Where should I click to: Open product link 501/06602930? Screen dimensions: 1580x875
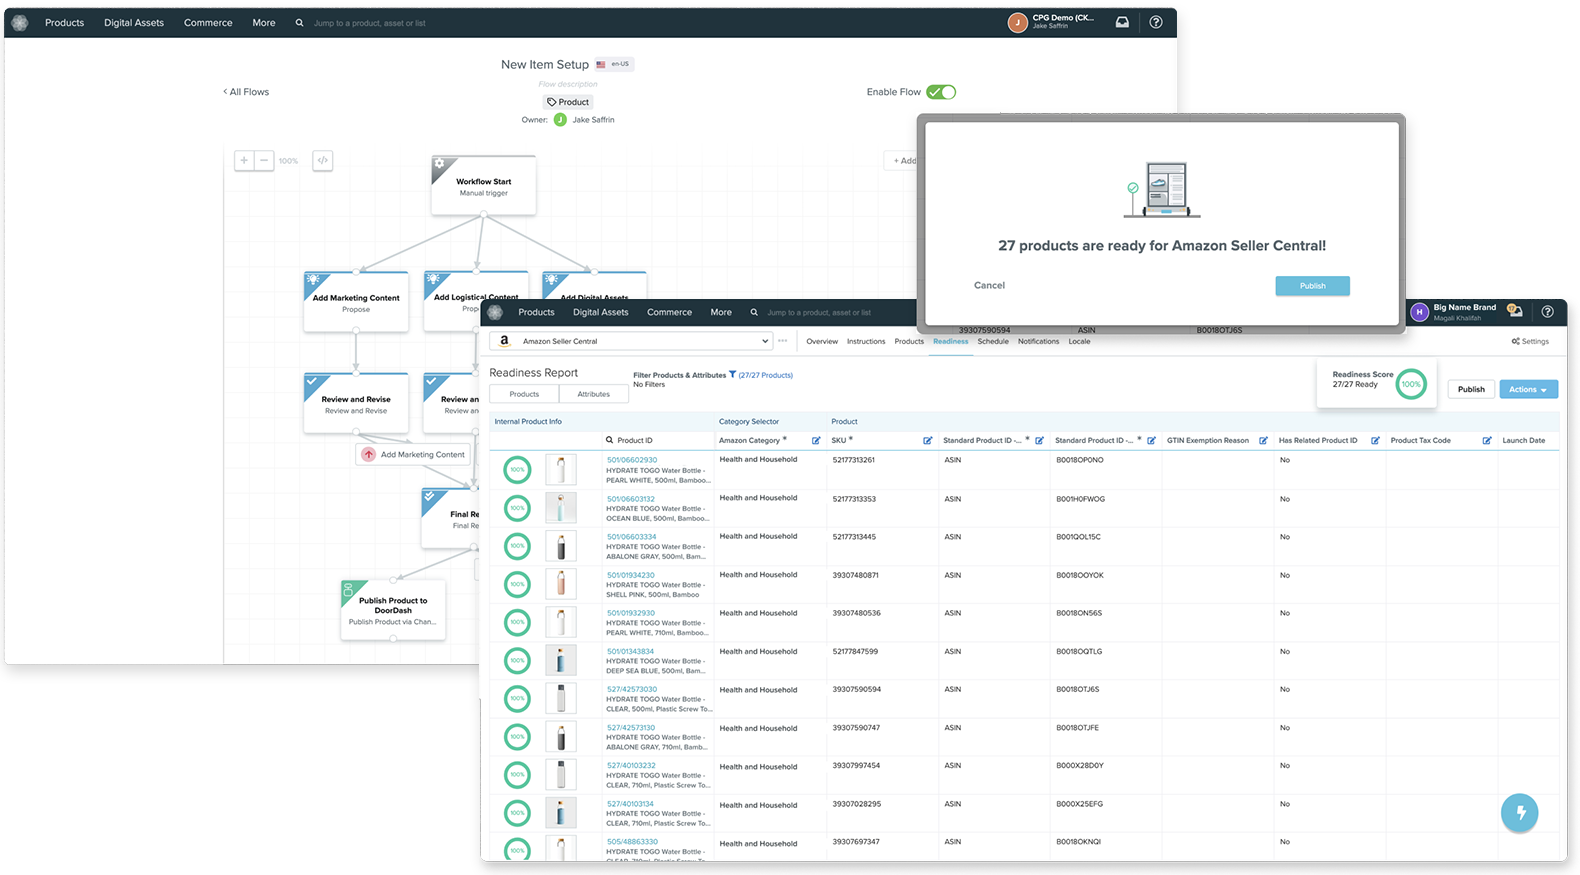pyautogui.click(x=632, y=460)
